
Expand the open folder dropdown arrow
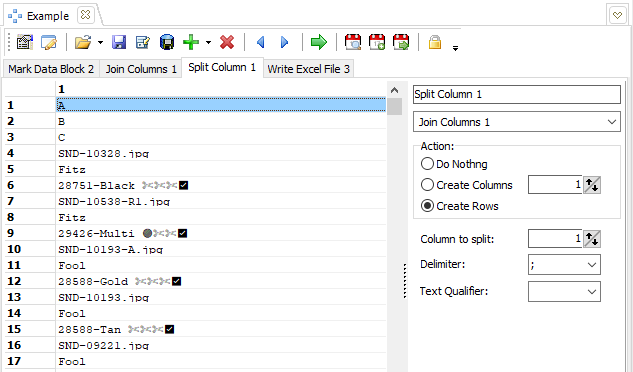pos(100,42)
